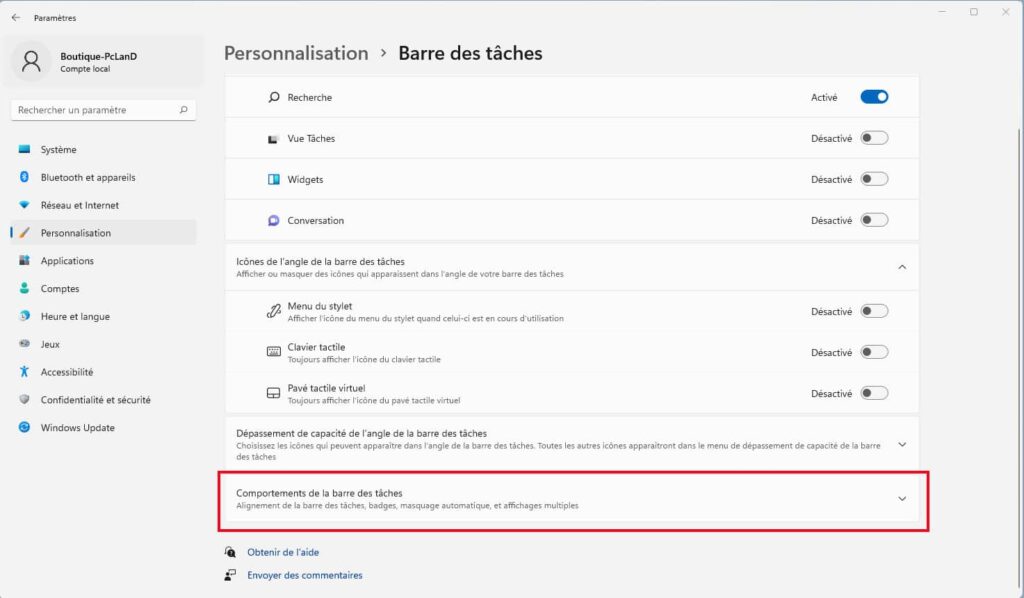Click the back arrow in title bar
The image size is (1024, 598).
[x=15, y=17]
